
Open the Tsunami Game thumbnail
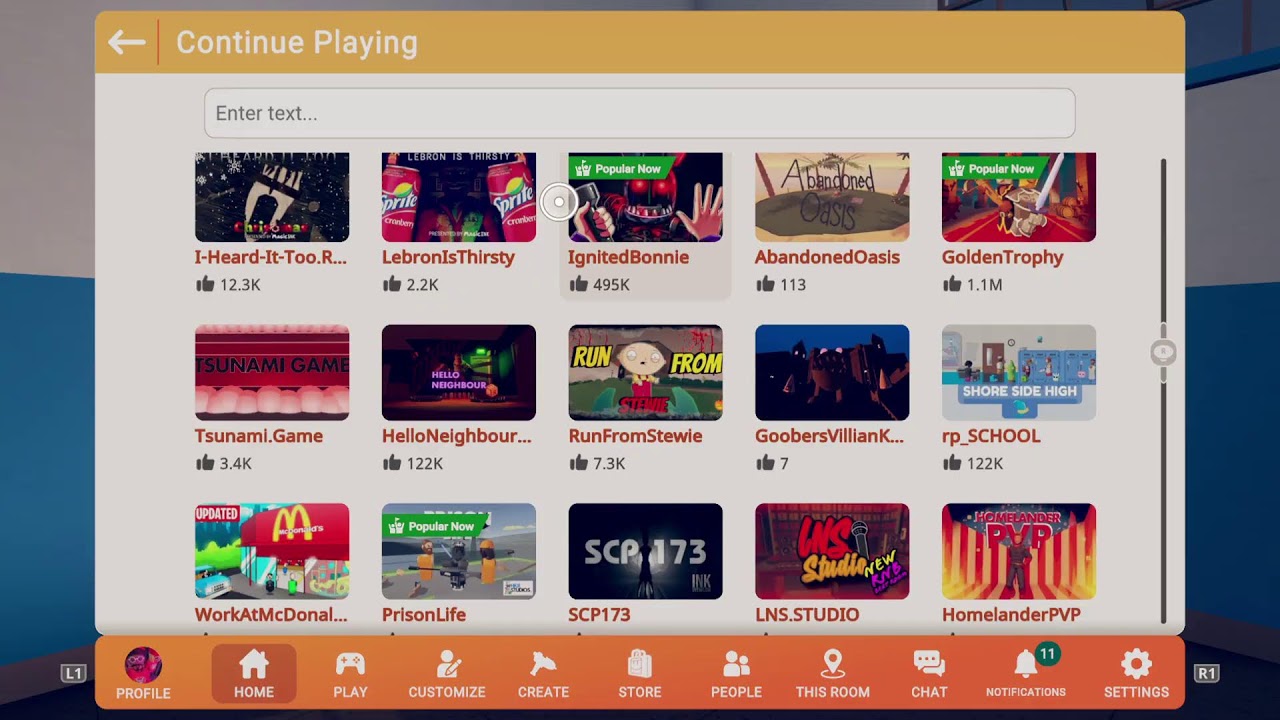point(272,372)
